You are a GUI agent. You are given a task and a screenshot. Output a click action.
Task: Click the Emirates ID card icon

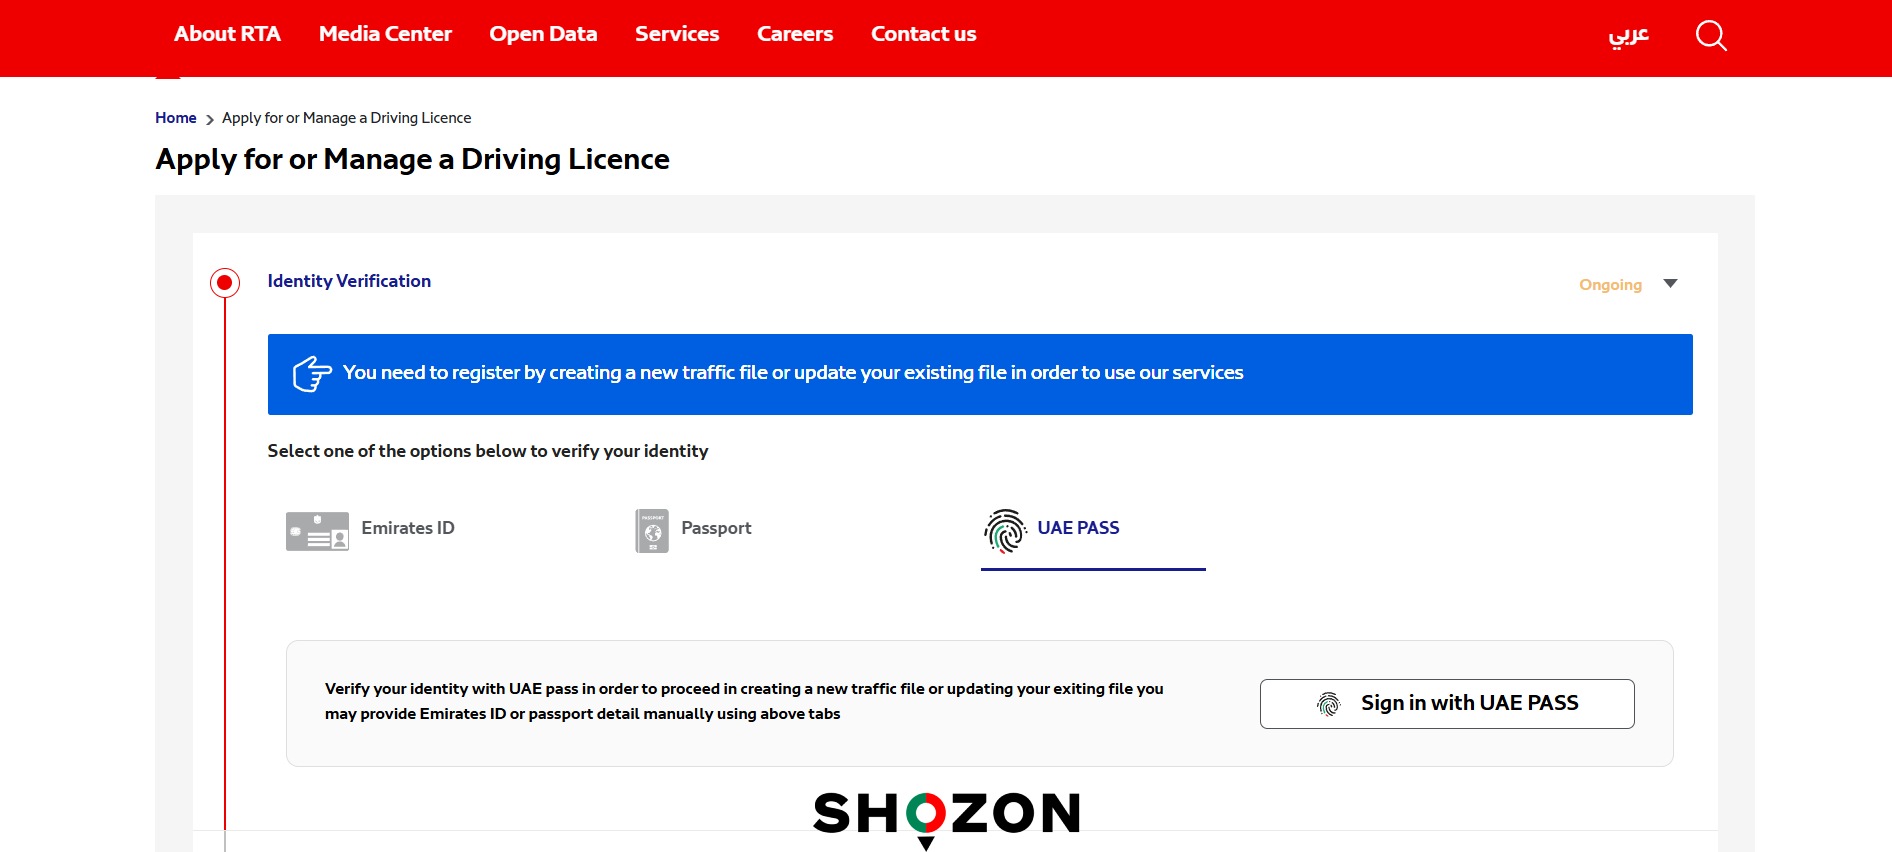pyautogui.click(x=317, y=531)
